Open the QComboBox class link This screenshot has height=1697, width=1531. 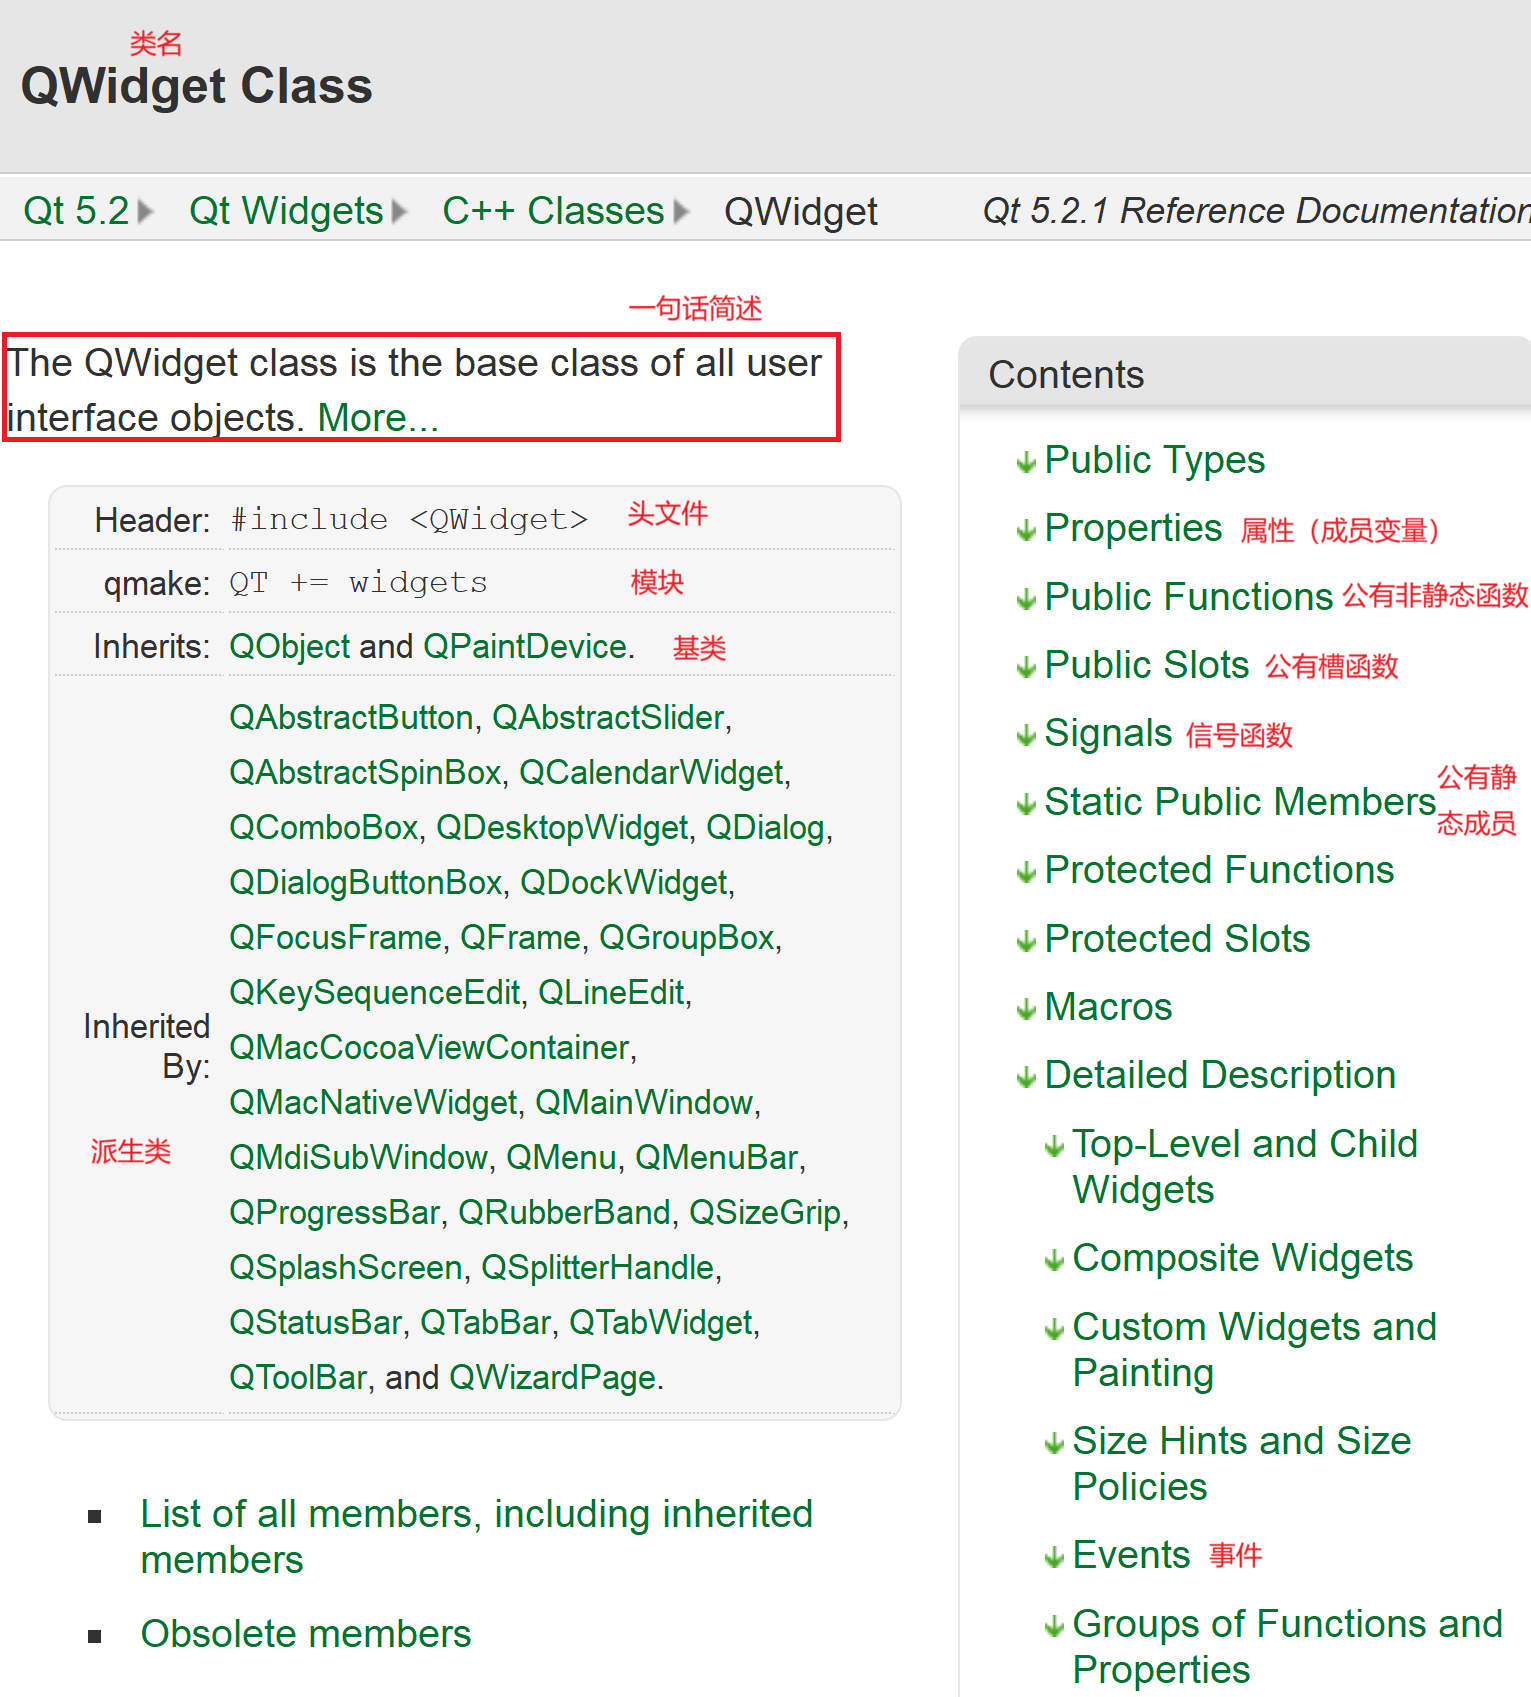323,827
